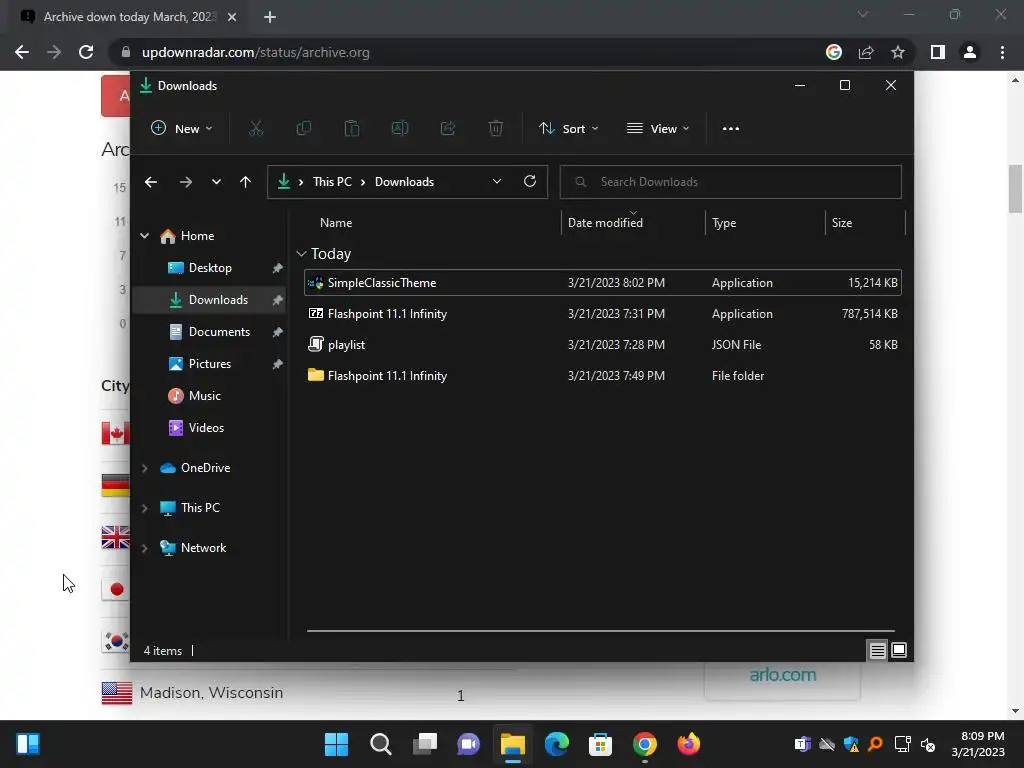Viewport: 1024px width, 768px height.
Task: Reload the Chrome page
Action: [86, 52]
